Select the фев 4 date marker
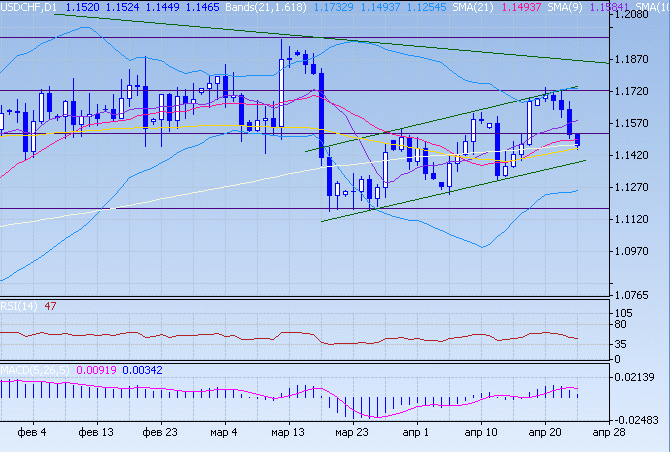The image size is (670, 452). point(33,433)
